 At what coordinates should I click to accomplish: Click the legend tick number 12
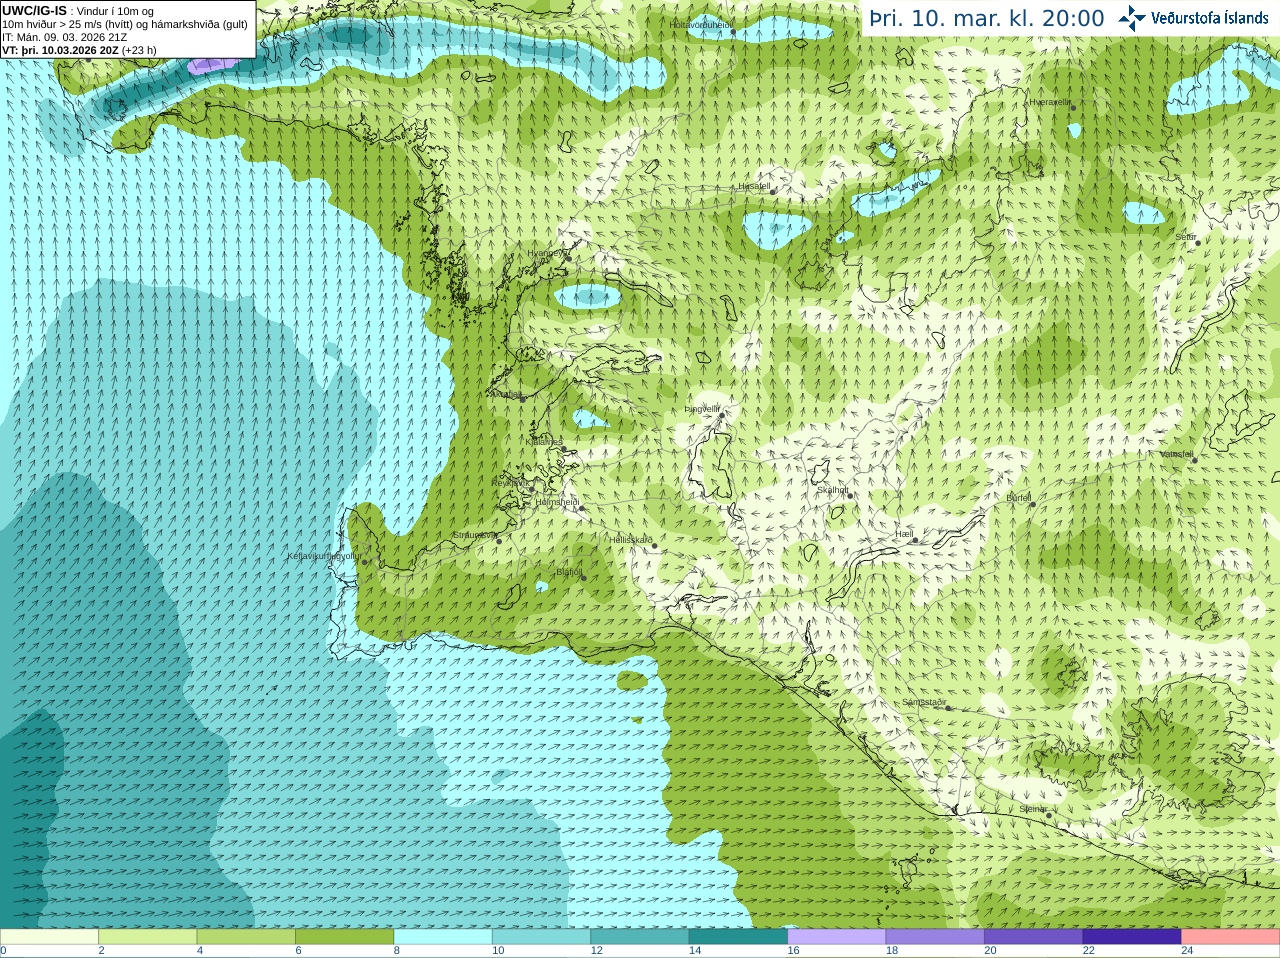[596, 951]
